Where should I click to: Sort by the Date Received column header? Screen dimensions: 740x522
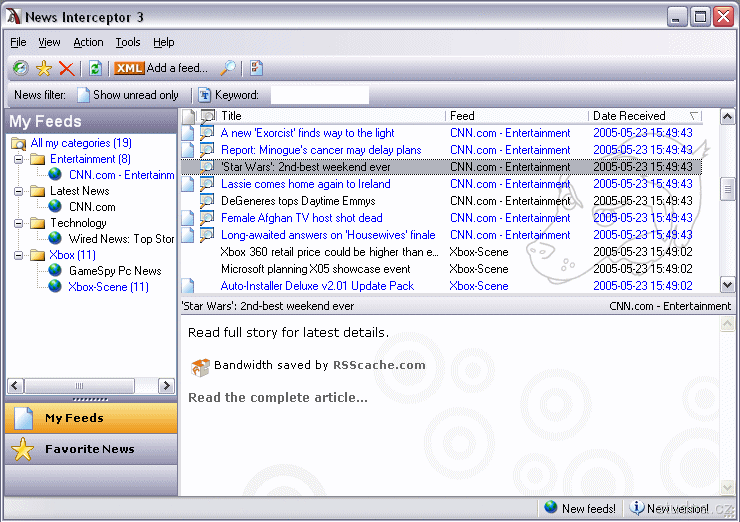pyautogui.click(x=629, y=116)
